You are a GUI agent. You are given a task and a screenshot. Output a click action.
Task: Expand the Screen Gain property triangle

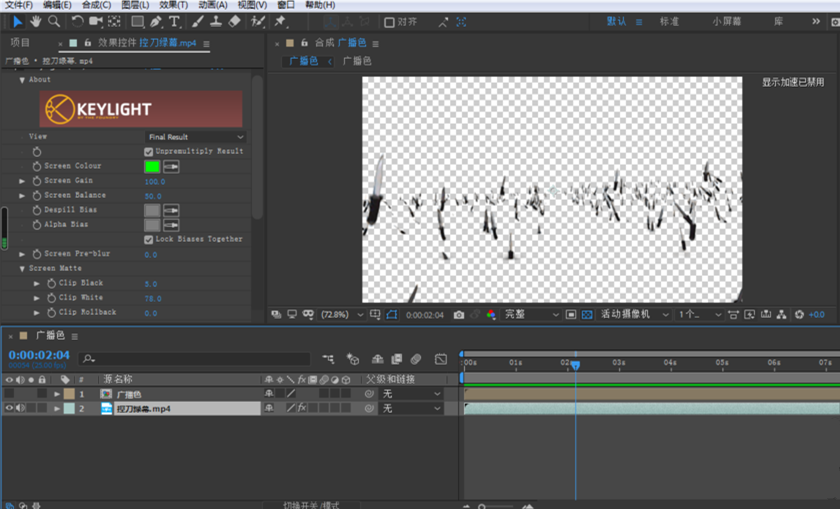coord(23,181)
